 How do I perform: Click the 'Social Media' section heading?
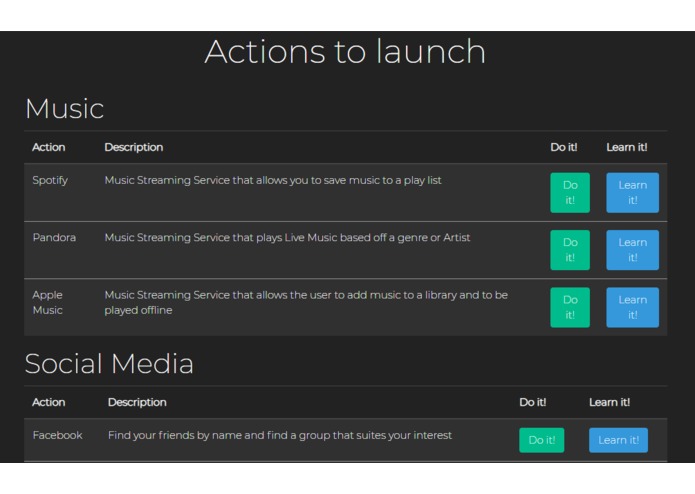109,364
